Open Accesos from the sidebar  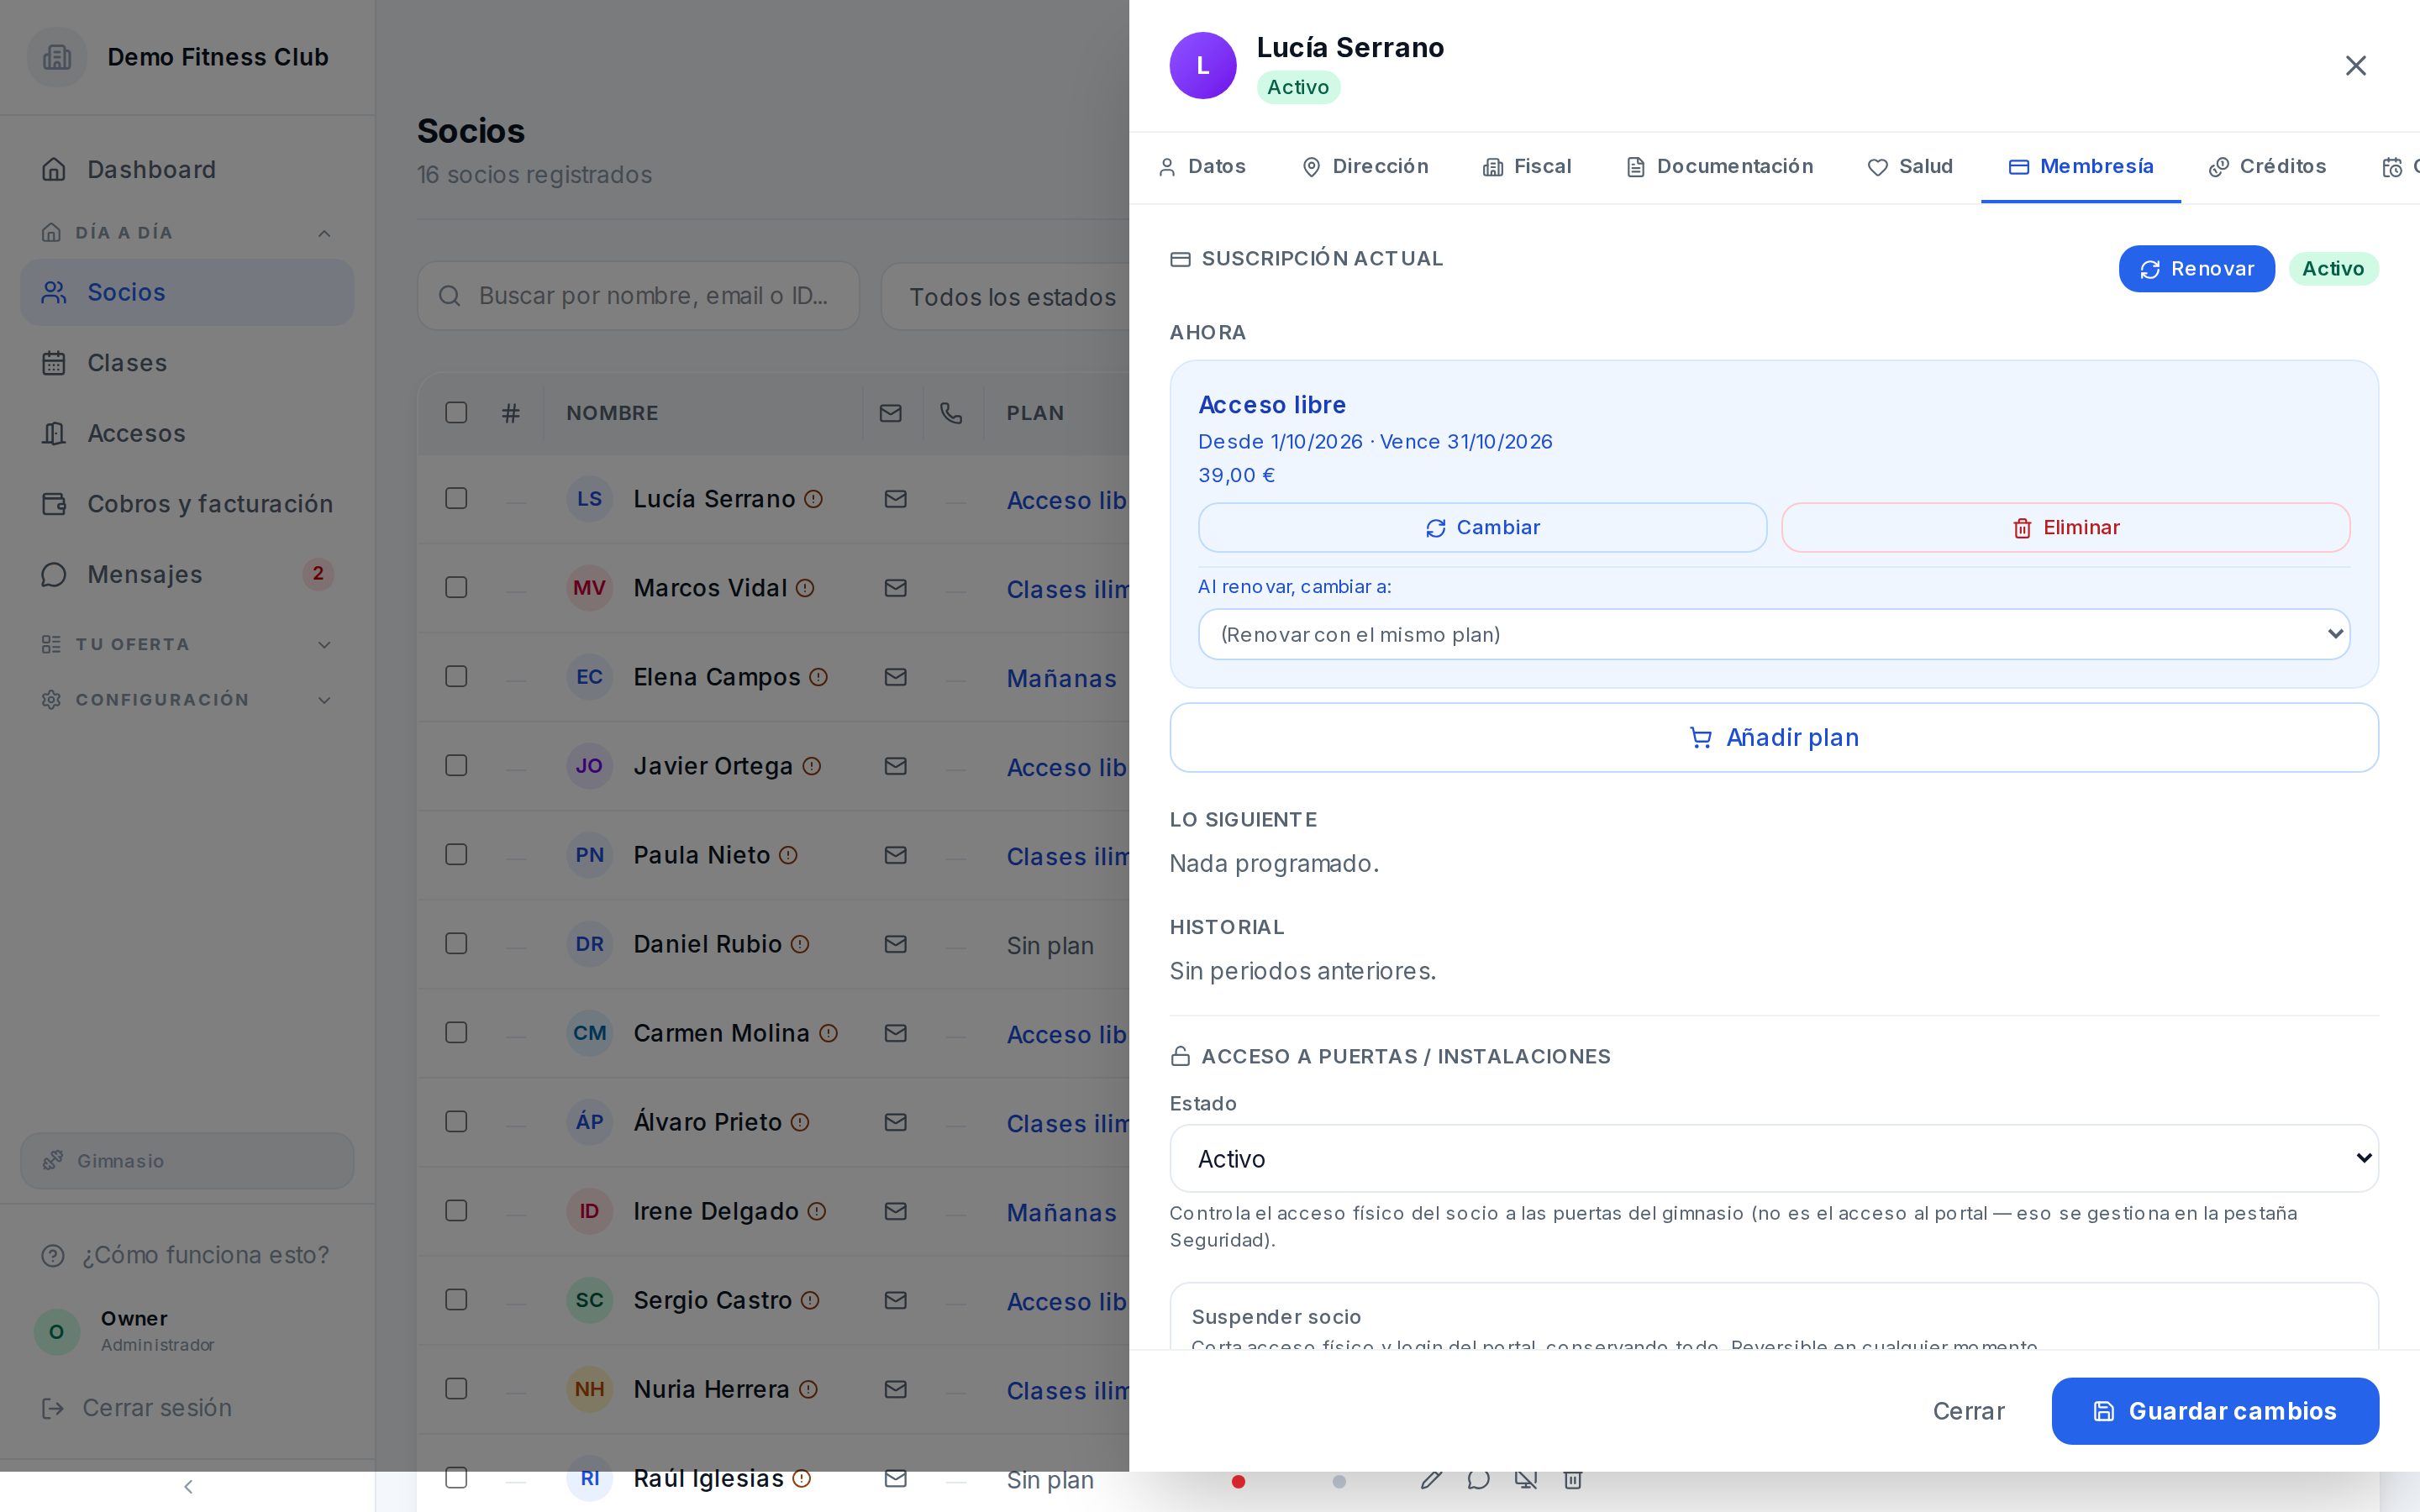pos(187,434)
